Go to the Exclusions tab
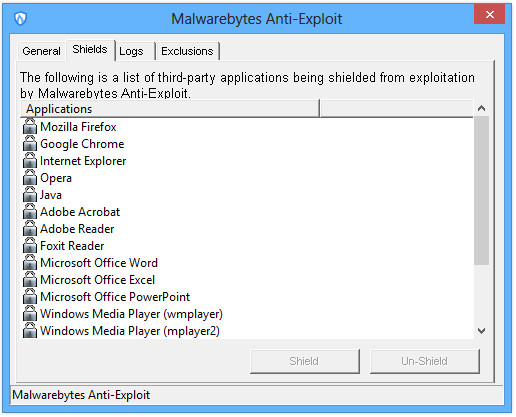Viewport: 516px width, 417px height. (188, 51)
